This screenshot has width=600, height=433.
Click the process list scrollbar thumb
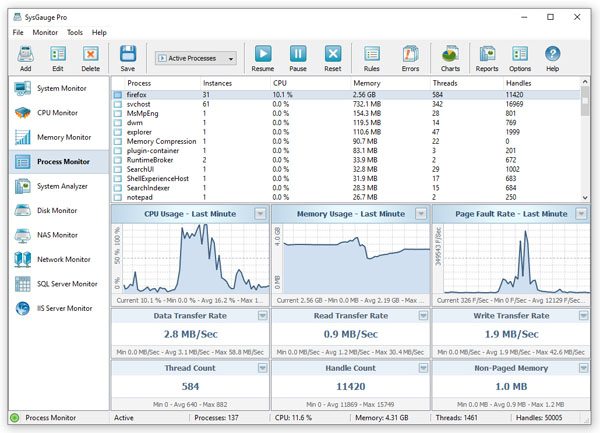[x=585, y=101]
